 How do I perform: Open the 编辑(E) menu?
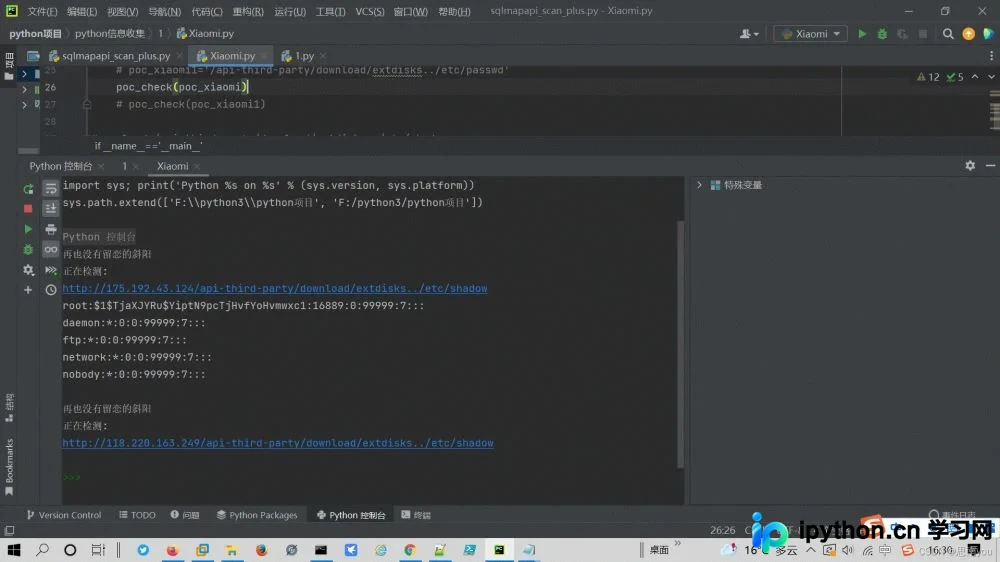[82, 11]
